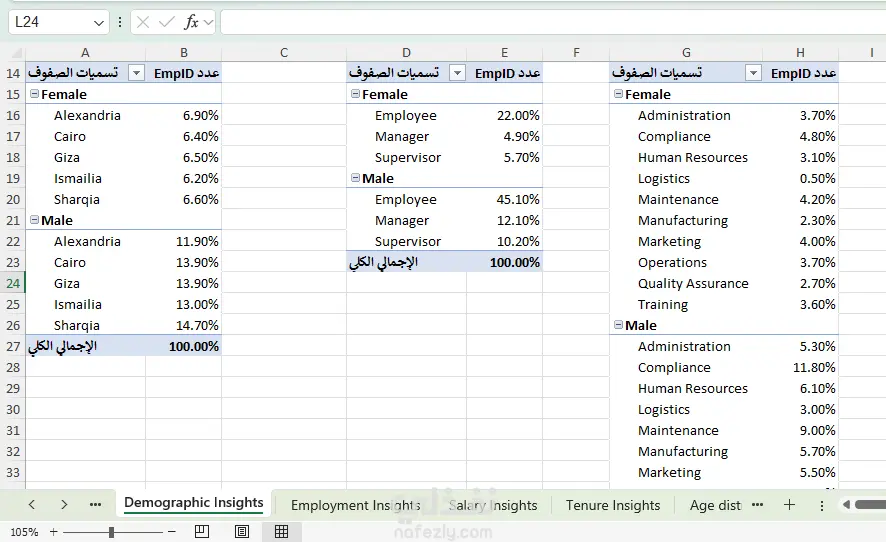Viewport: 886px width, 542px height.
Task: Add a new sheet with plus icon
Action: click(789, 505)
